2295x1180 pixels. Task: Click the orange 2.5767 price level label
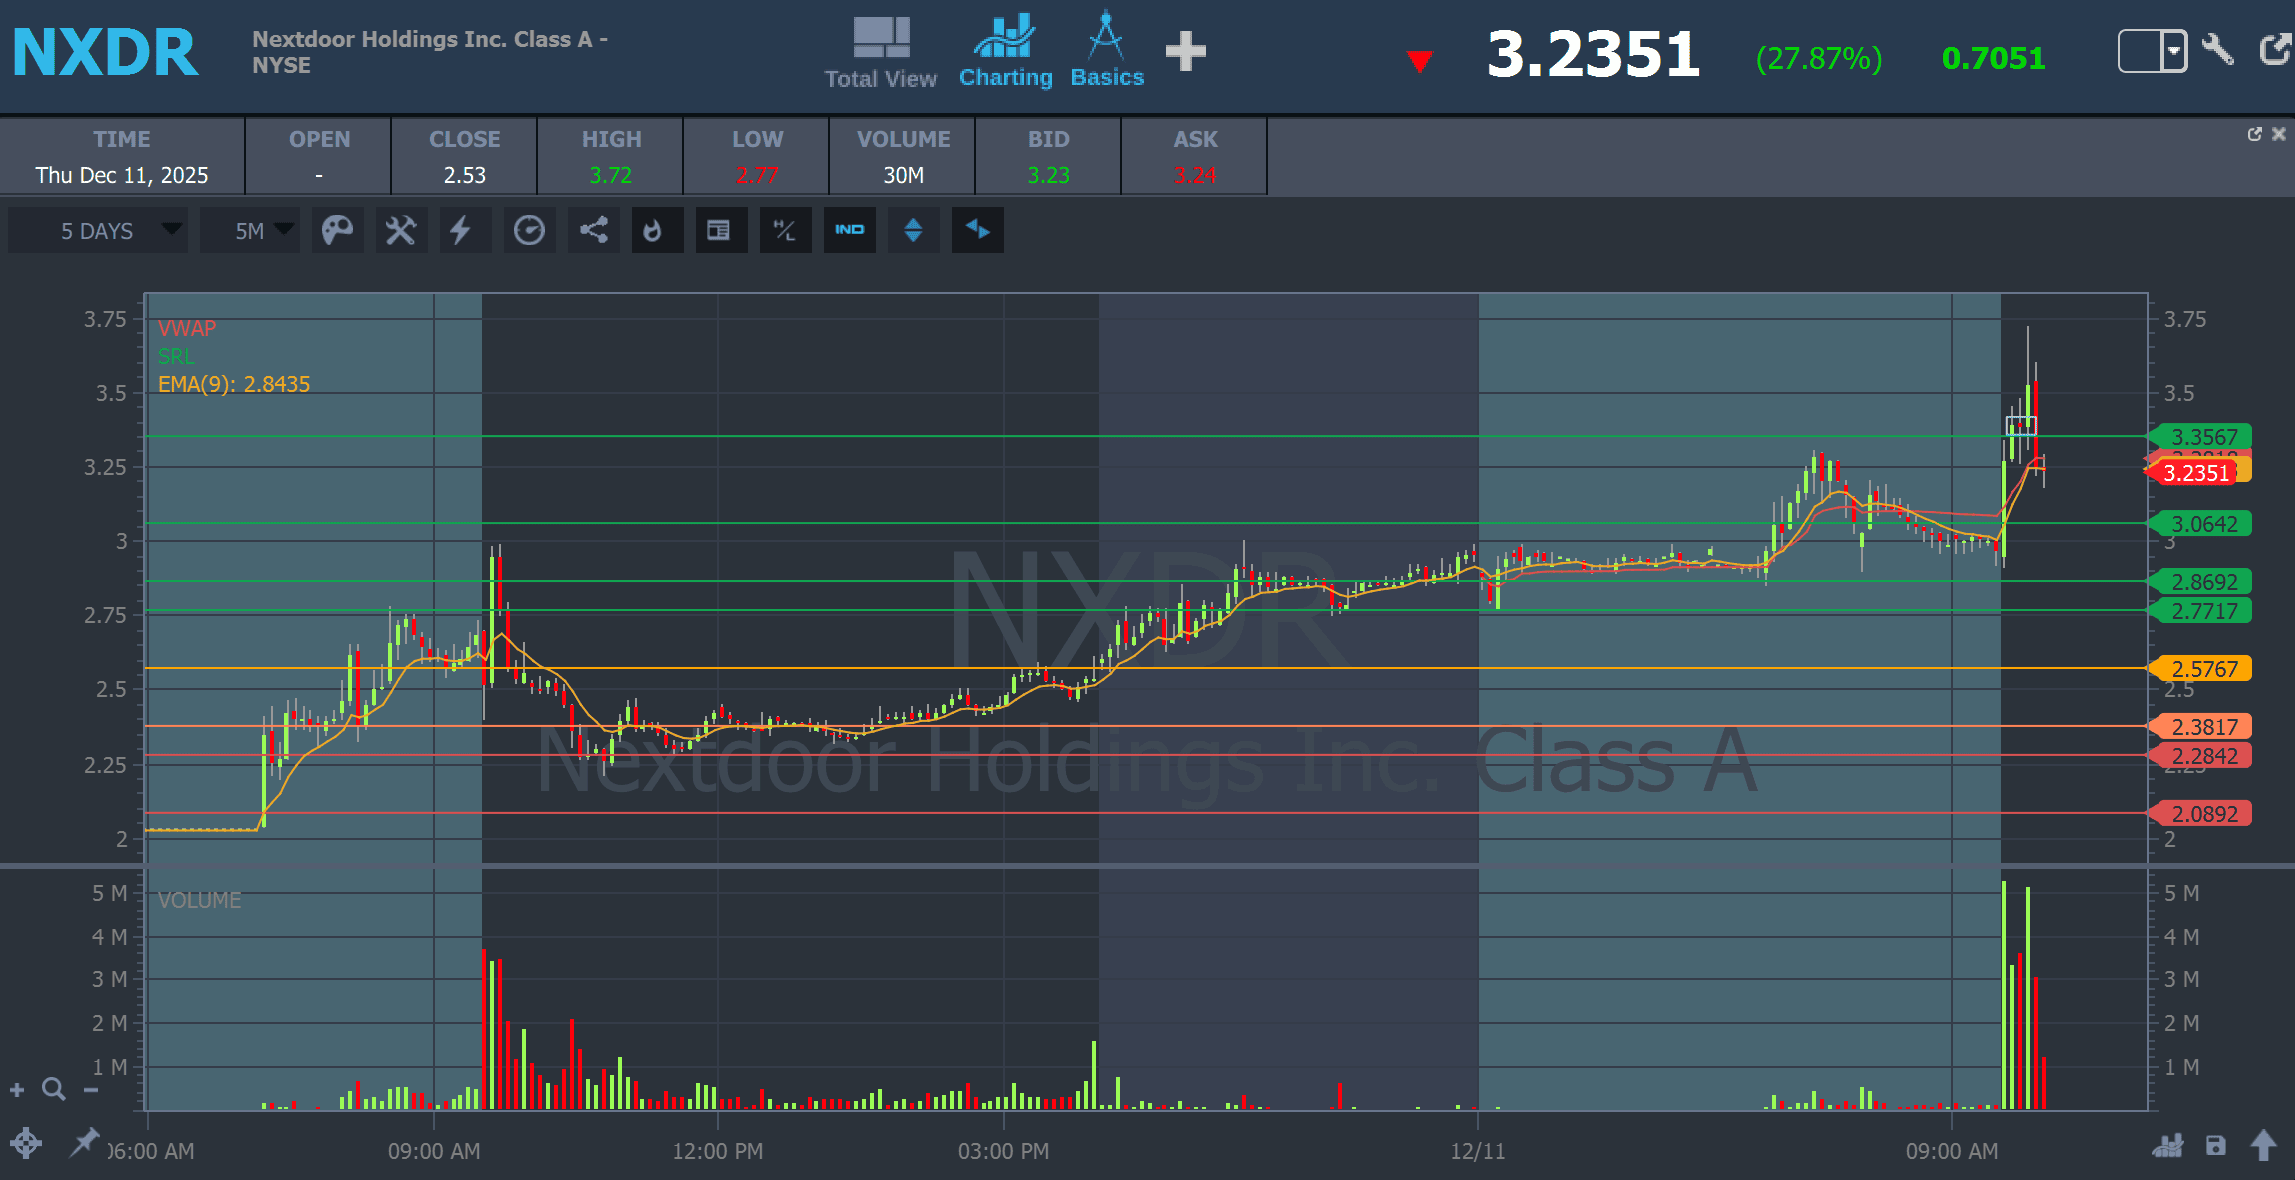click(x=2203, y=669)
